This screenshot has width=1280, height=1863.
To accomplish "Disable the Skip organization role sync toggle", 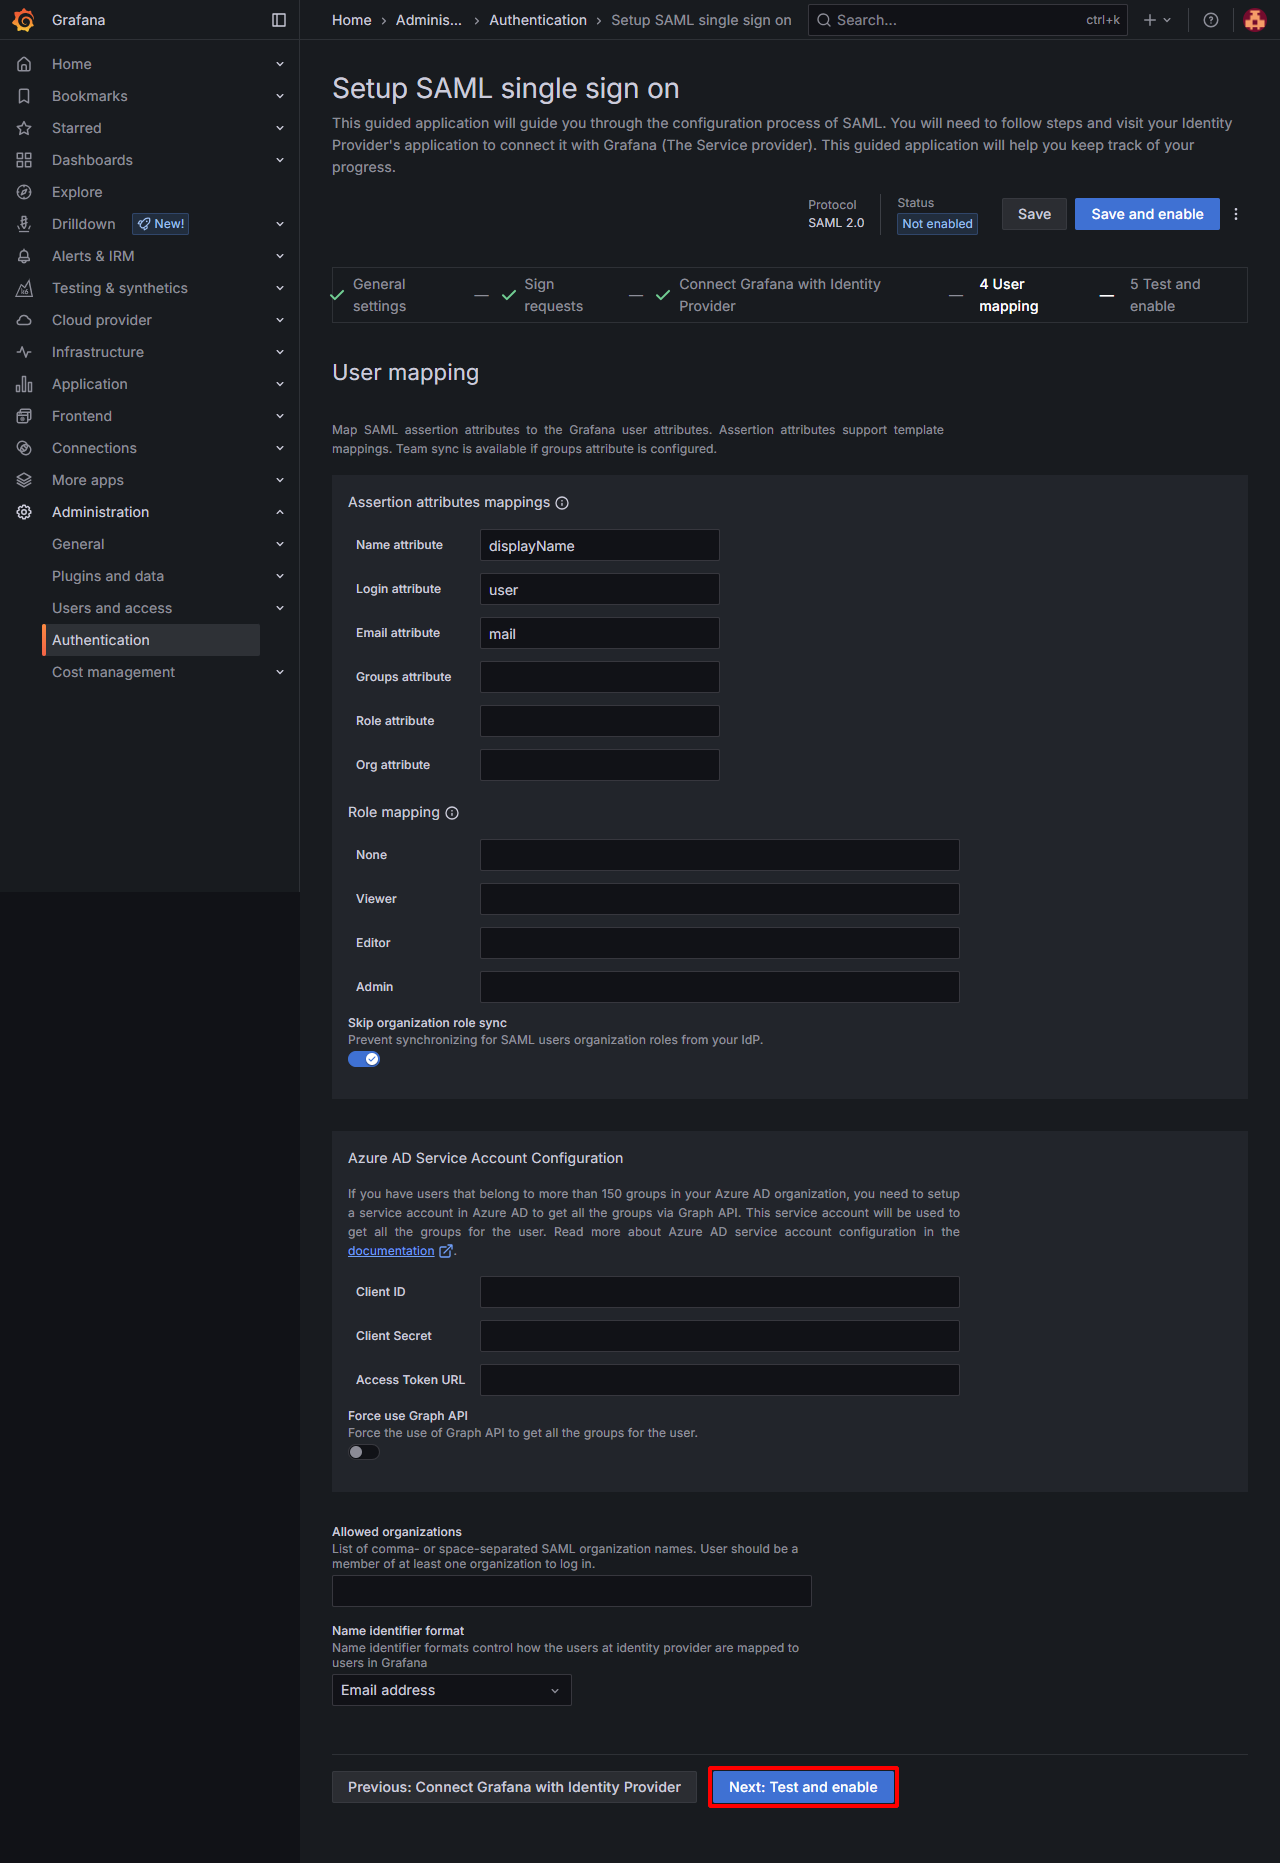I will tap(364, 1059).
